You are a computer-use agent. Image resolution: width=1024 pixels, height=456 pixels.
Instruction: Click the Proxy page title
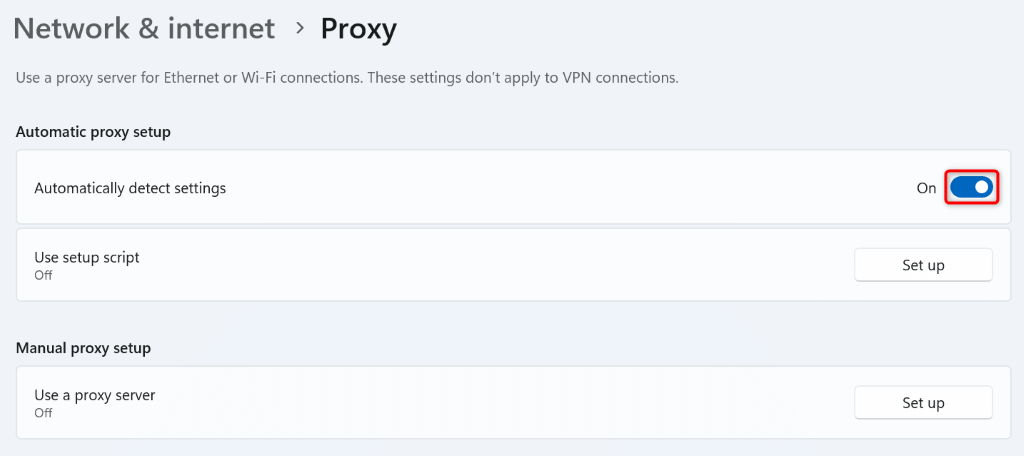pos(358,29)
